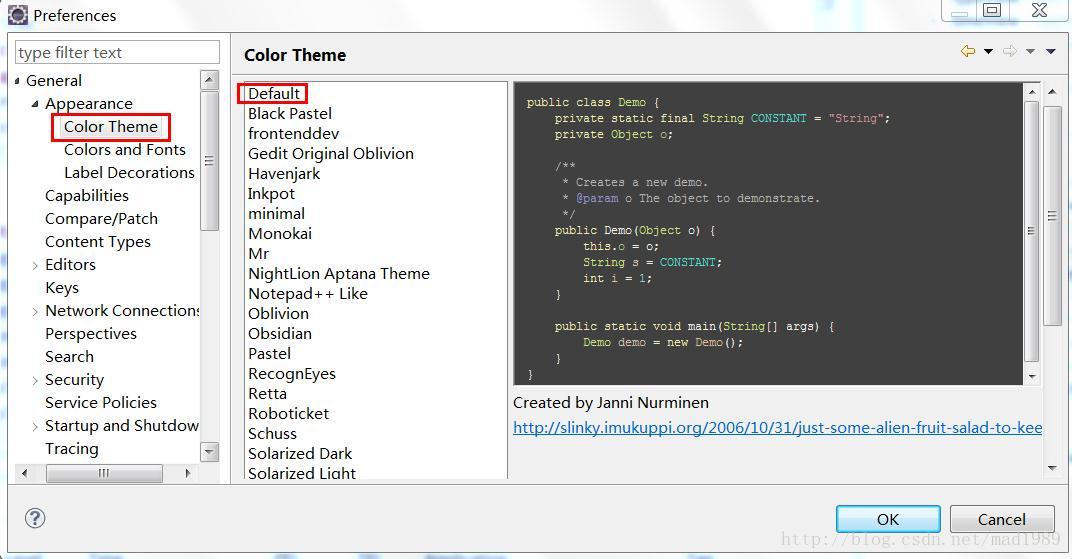This screenshot has height=559, width=1072.
Task: Click tree scrollbar up arrow
Action: pyautogui.click(x=210, y=80)
